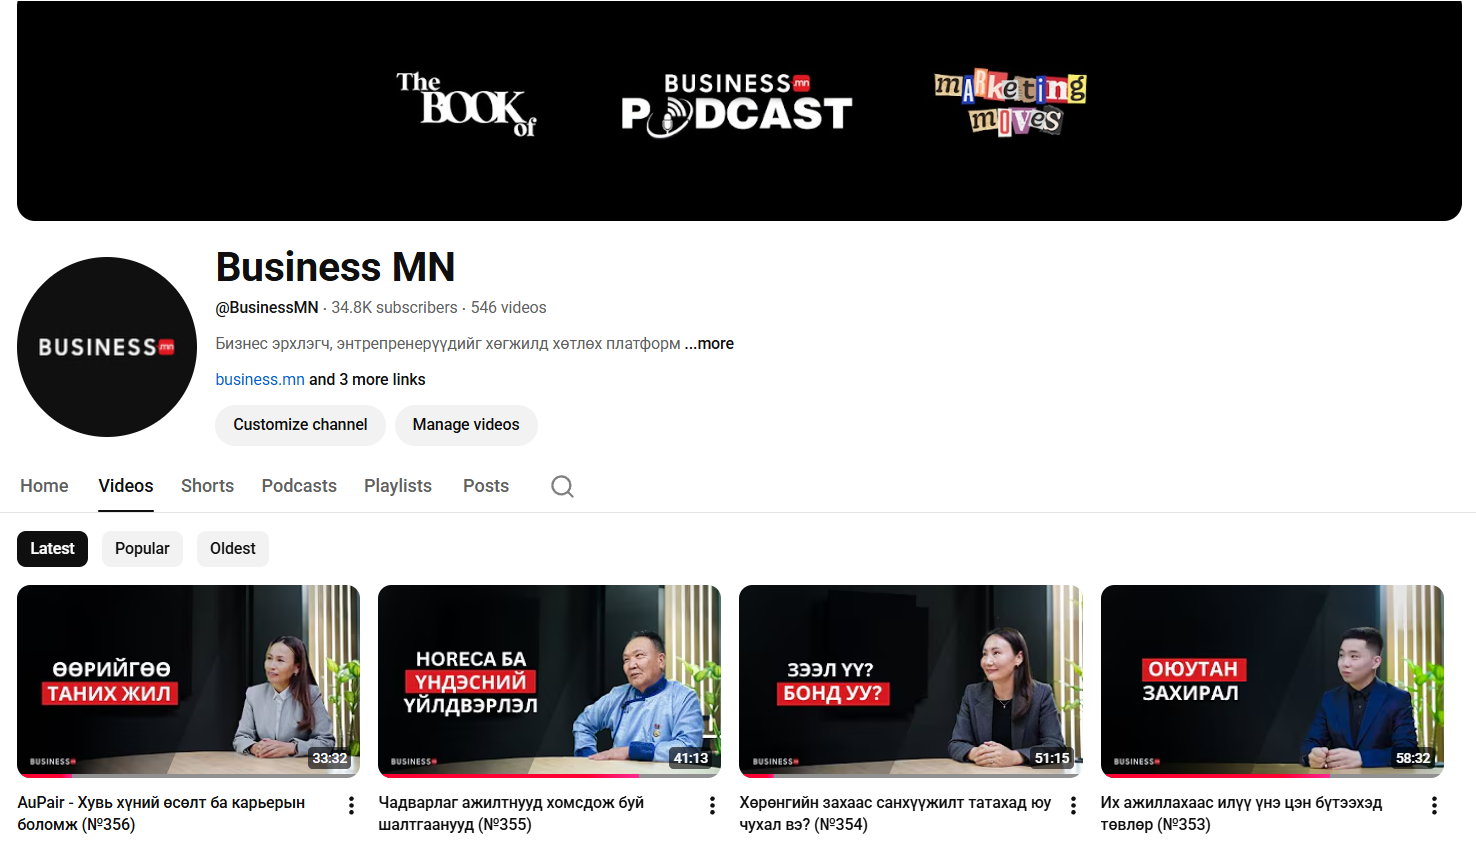Viewport: 1476px width, 843px height.
Task: Click the Business Podcast logo in banner
Action: [x=736, y=105]
